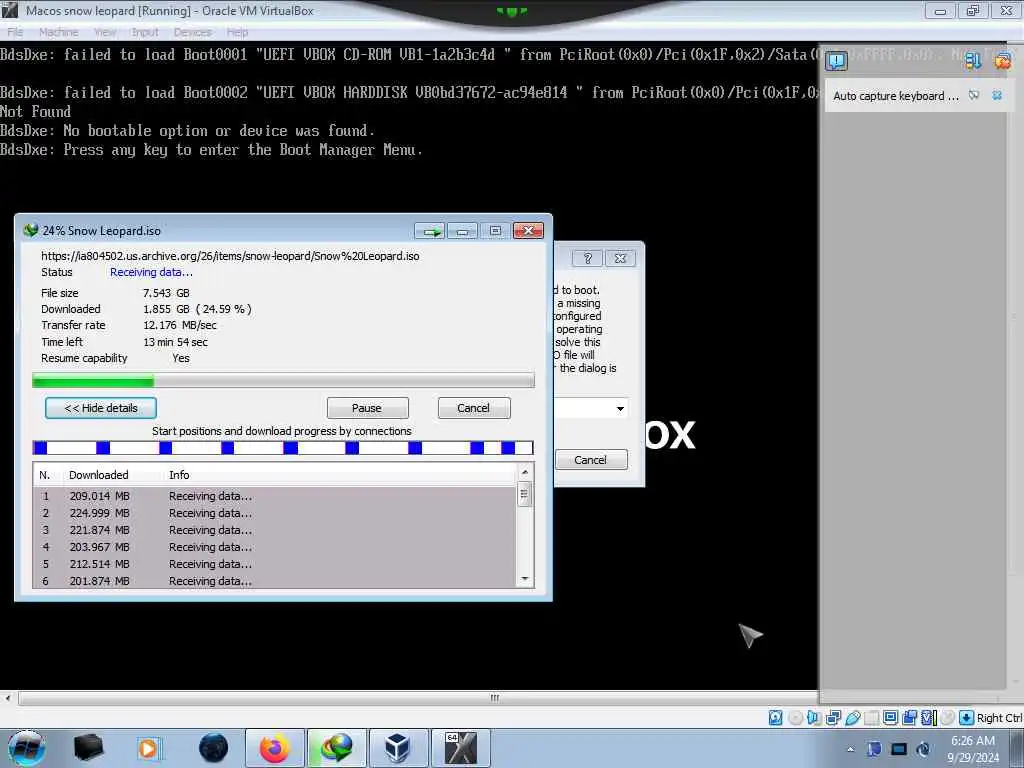The height and width of the screenshot is (768, 1024).
Task: Click the hide-forever icon on keyboard notification
Action: pos(974,95)
